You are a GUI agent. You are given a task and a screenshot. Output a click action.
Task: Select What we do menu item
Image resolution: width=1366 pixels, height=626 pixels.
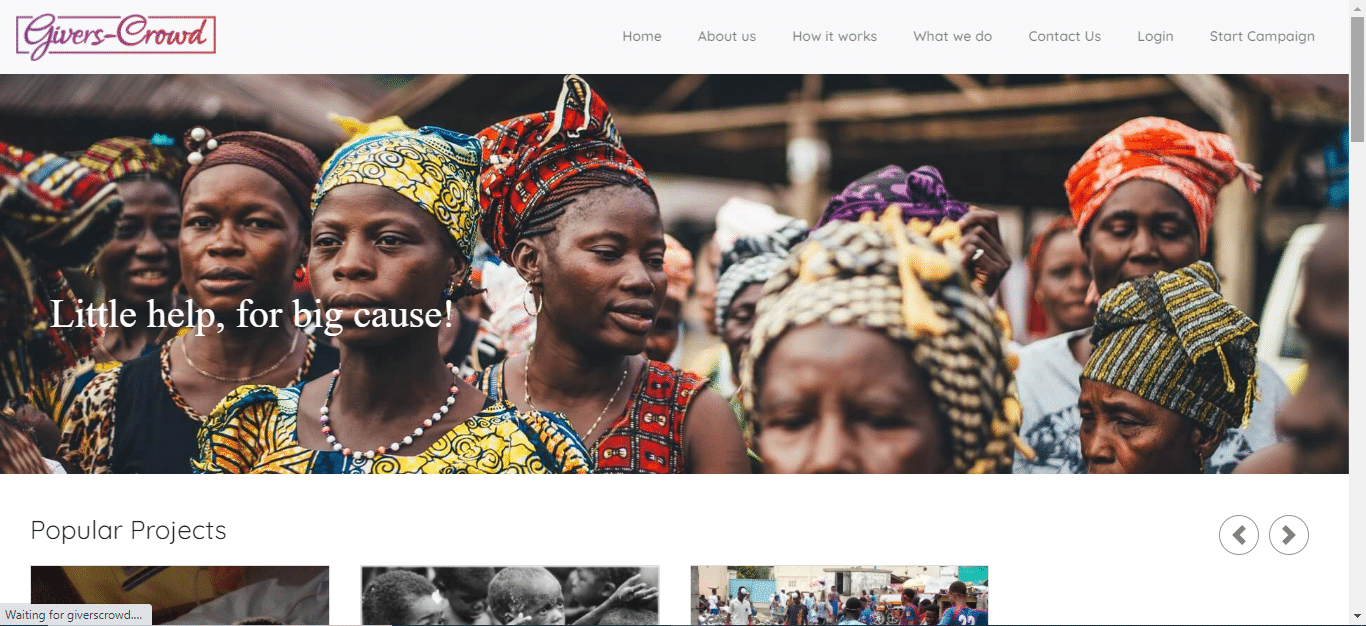click(x=953, y=36)
